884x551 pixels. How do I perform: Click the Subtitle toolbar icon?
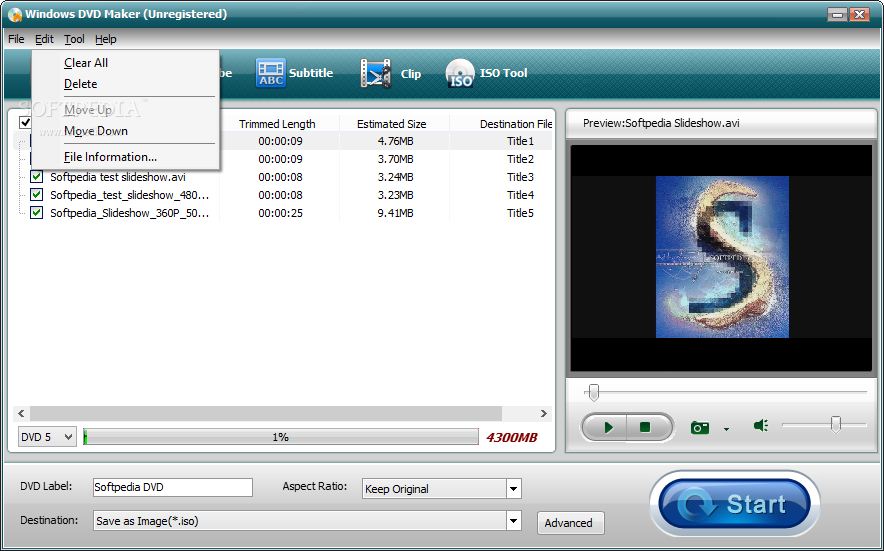coord(271,73)
